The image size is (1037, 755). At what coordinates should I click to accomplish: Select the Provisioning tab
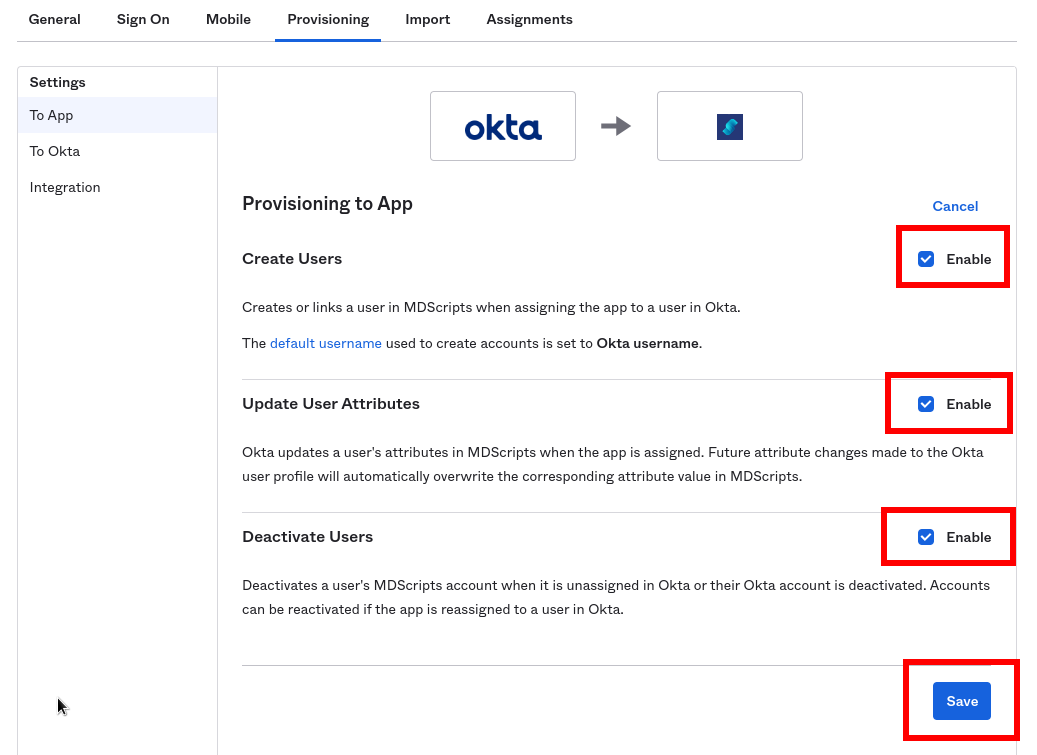(328, 19)
